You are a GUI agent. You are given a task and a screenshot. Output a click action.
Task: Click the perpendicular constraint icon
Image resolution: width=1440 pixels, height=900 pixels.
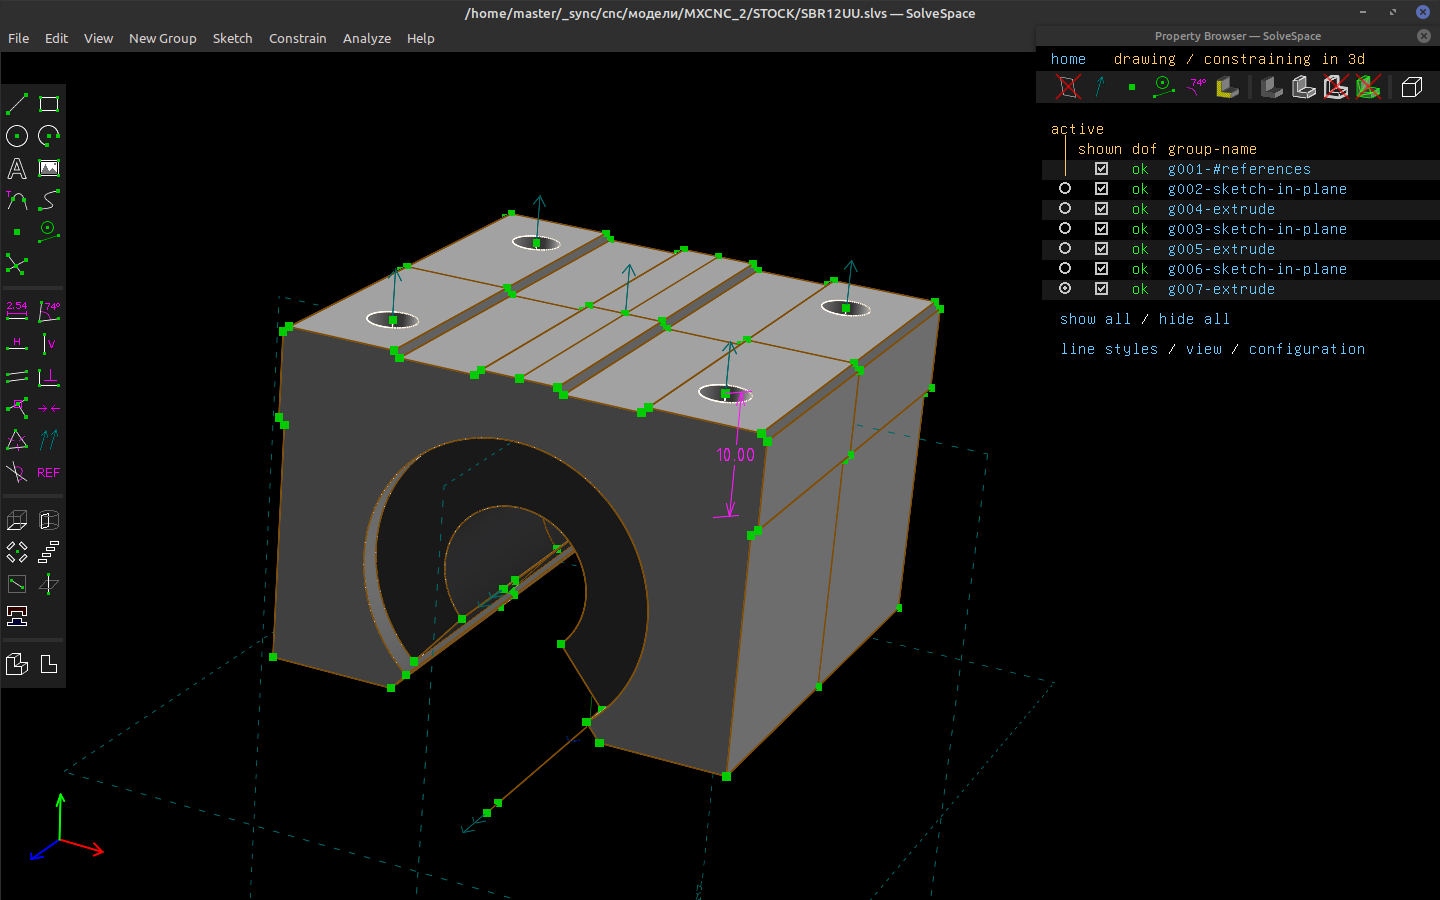pyautogui.click(x=49, y=377)
